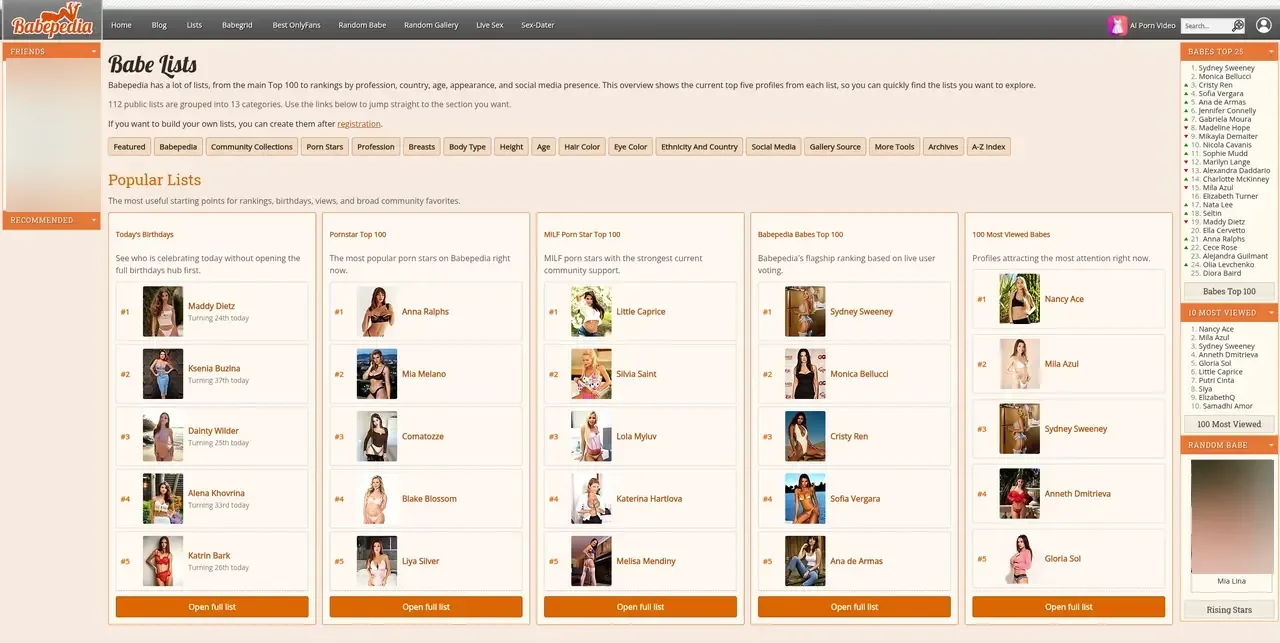This screenshot has height=643, width=1280.
Task: Open Sex-Dater menu item
Action: click(538, 25)
